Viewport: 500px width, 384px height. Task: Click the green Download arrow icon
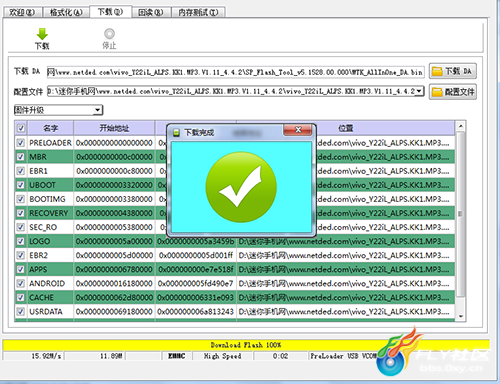point(42,34)
